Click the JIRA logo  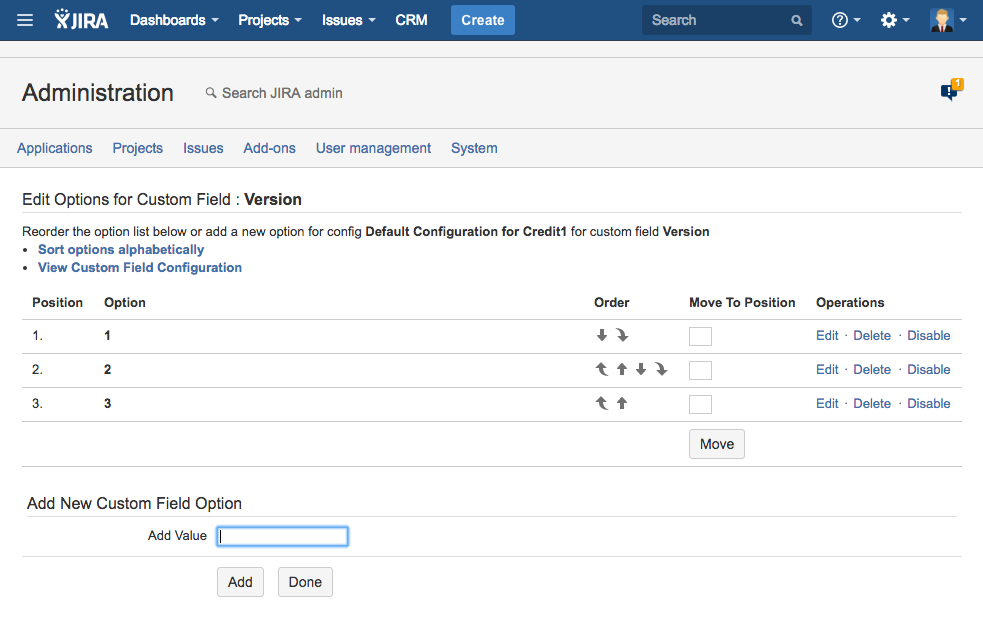click(x=82, y=20)
